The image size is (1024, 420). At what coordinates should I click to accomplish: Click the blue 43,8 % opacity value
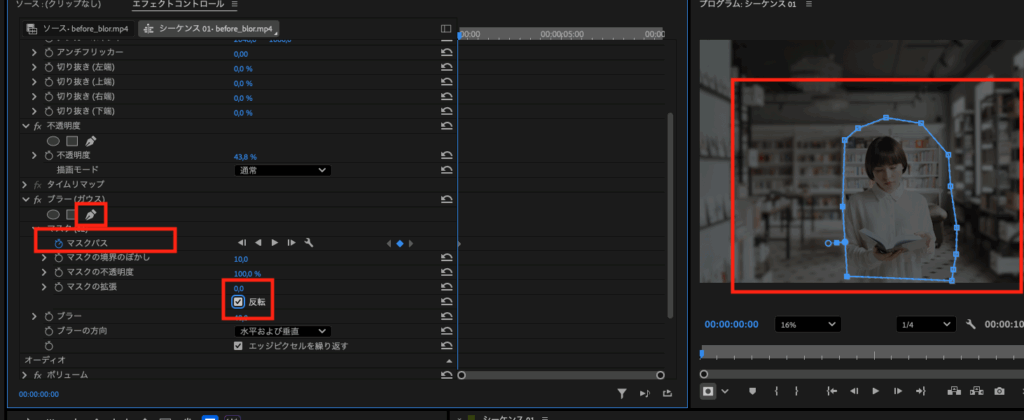tap(245, 157)
